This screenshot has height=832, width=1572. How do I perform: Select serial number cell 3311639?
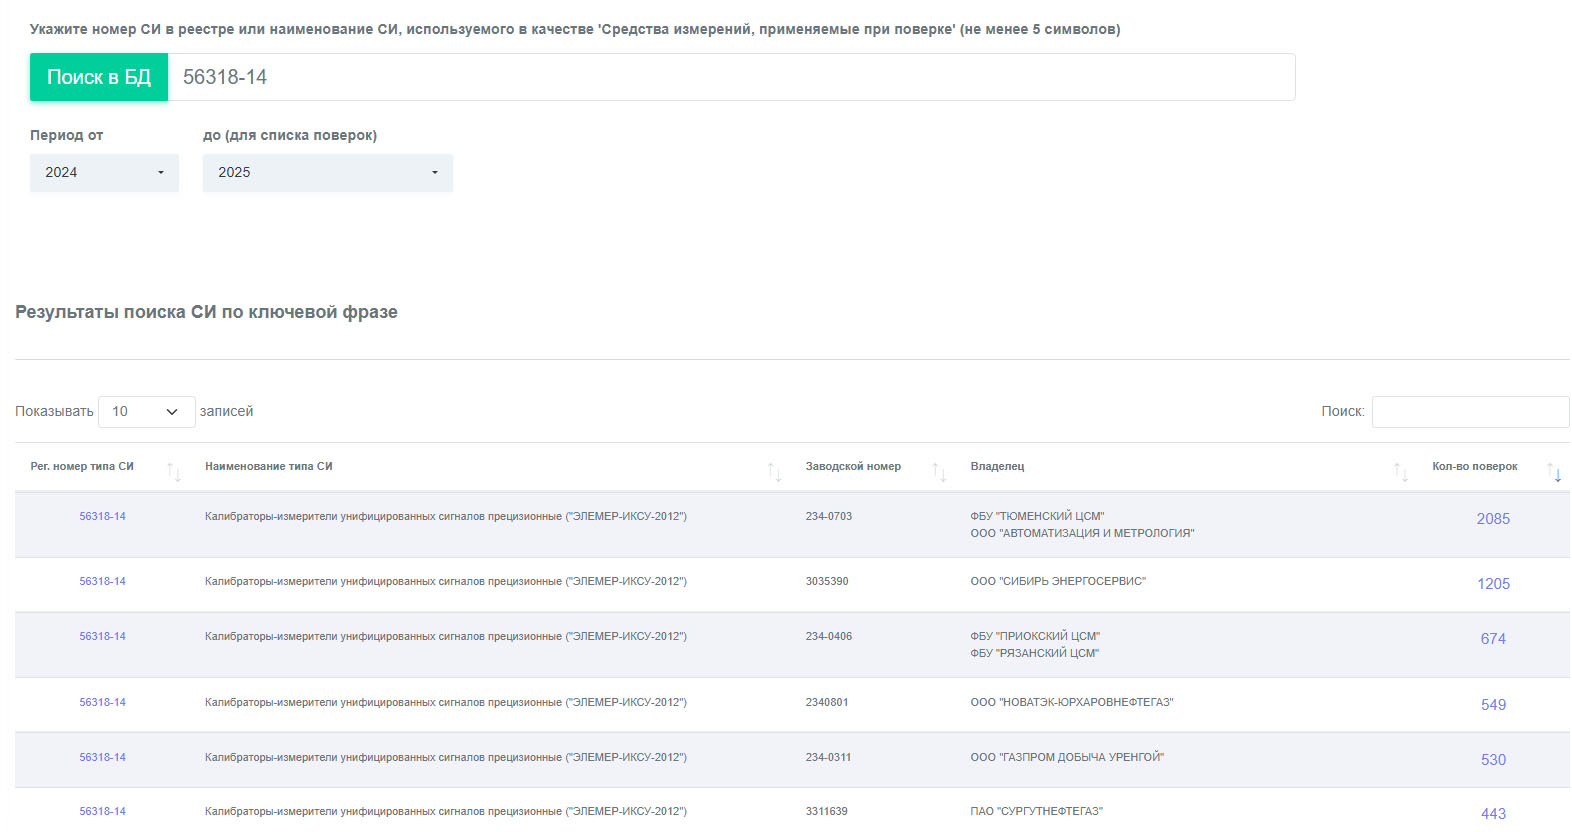(x=826, y=812)
